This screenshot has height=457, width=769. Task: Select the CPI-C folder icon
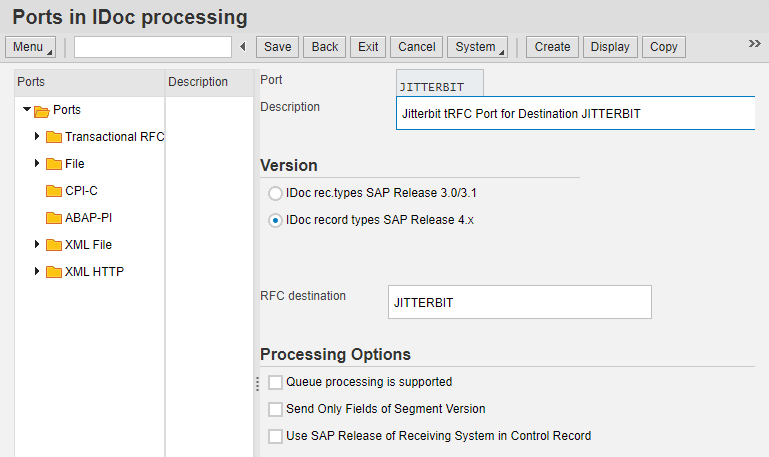[54, 191]
